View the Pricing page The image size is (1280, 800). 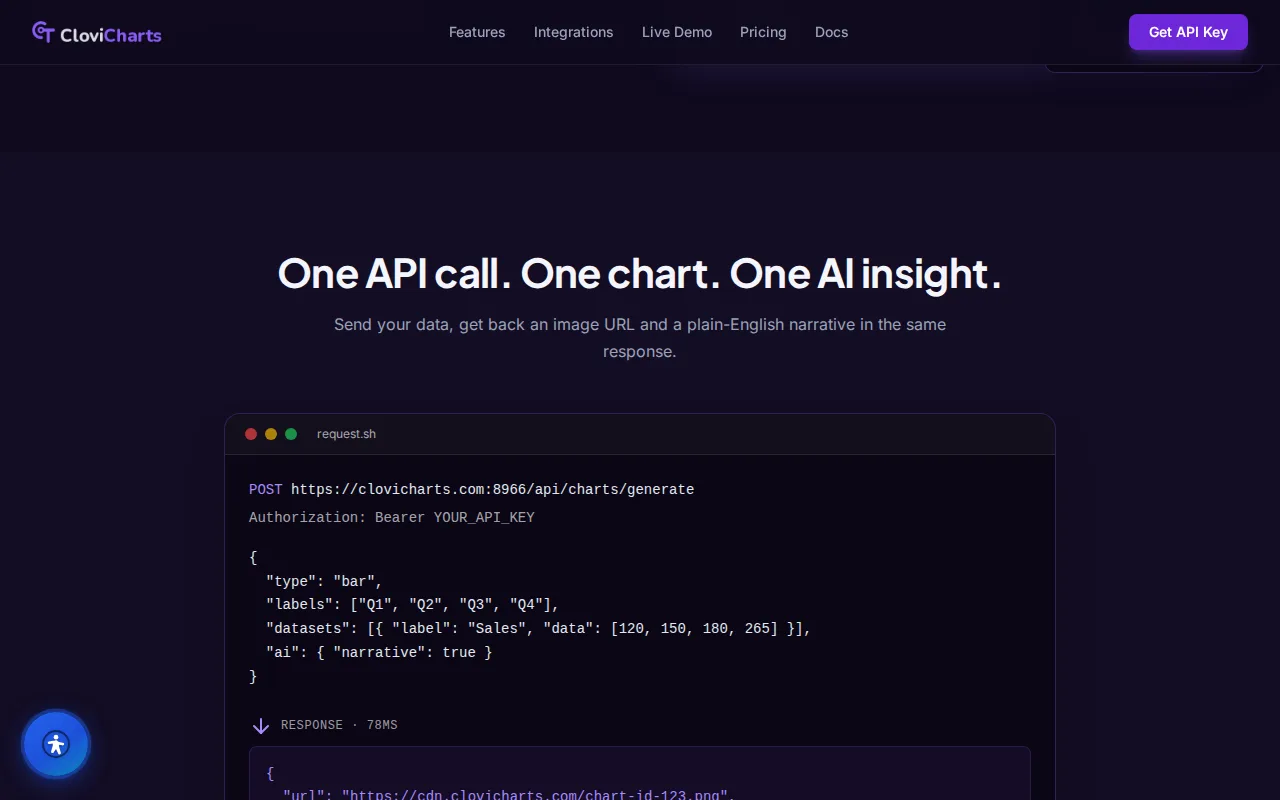coord(763,32)
